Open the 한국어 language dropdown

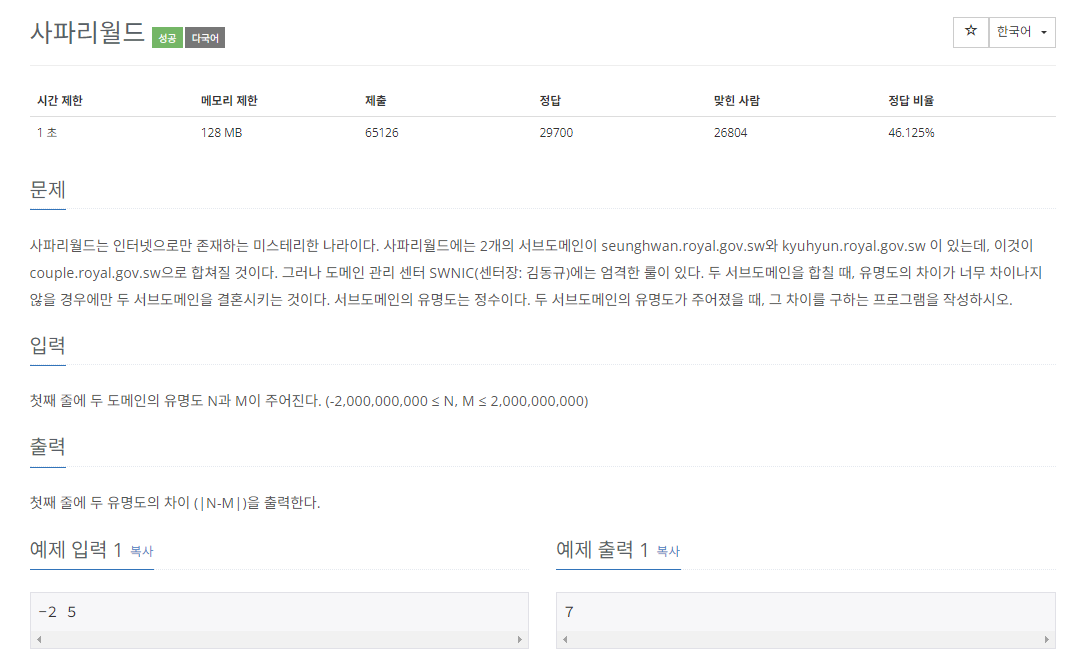point(1022,32)
